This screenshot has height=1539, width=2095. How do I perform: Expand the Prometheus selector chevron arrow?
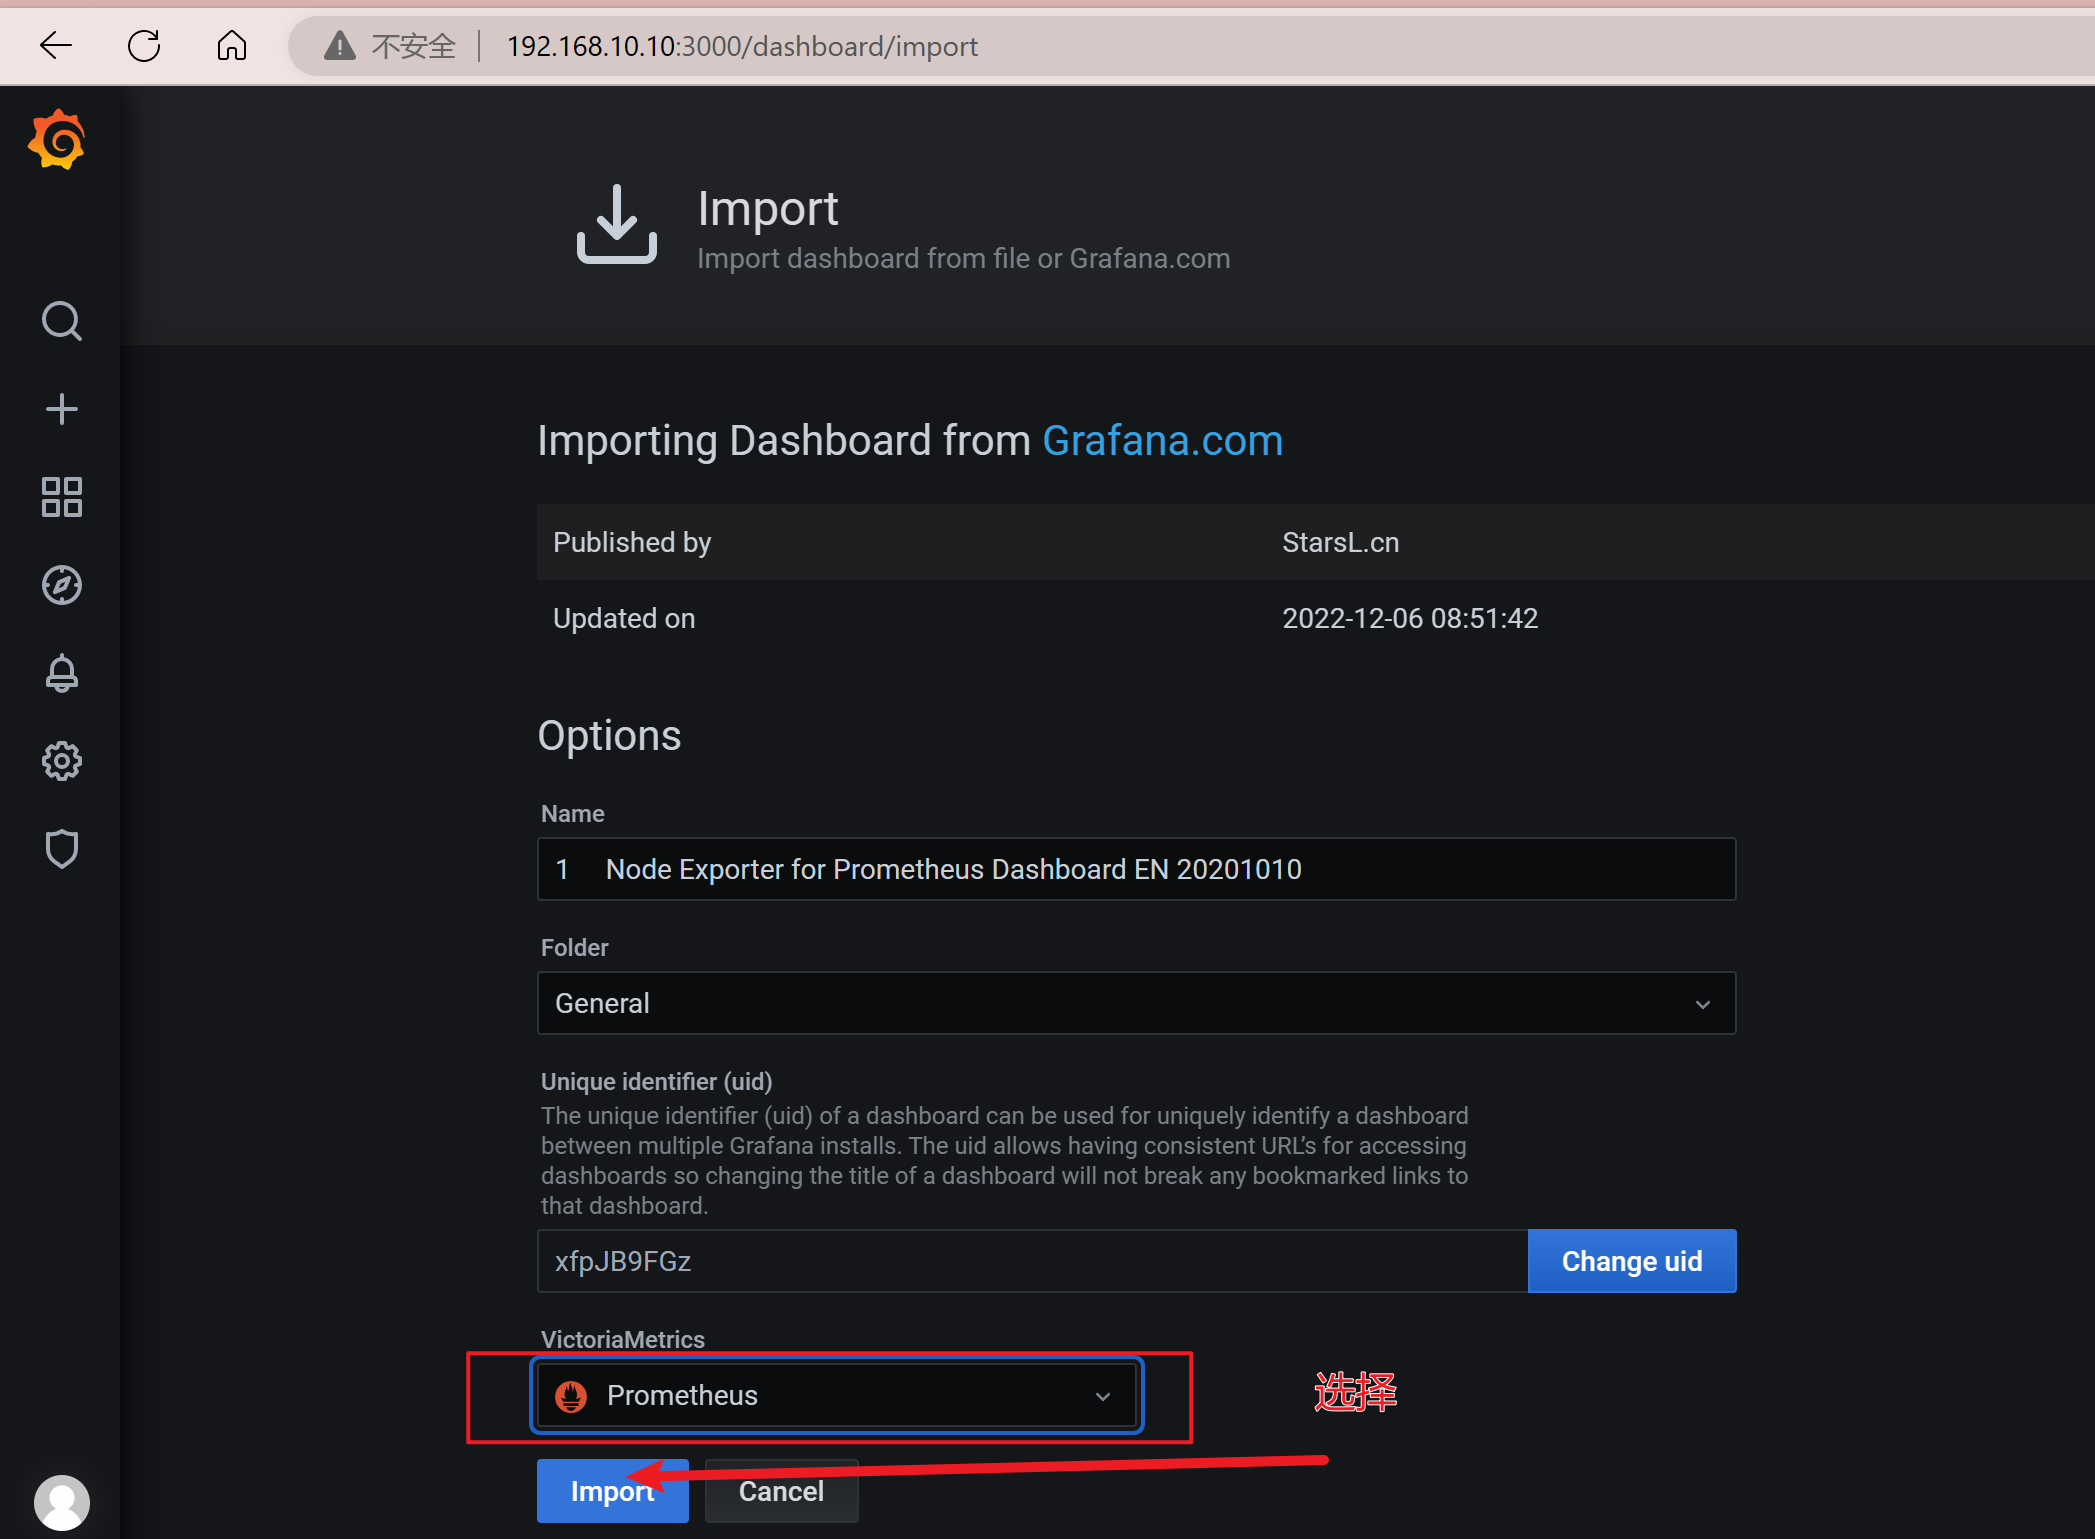[1102, 1396]
